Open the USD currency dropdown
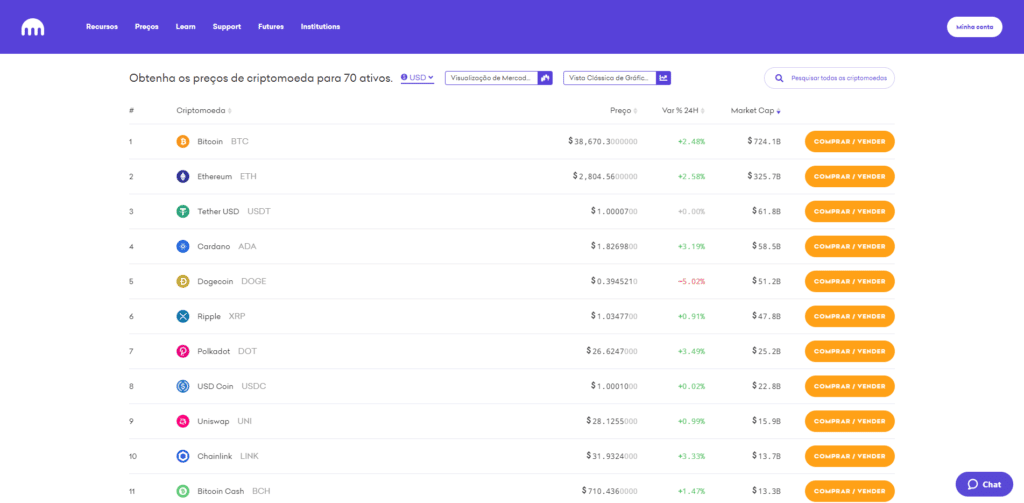 pyautogui.click(x=417, y=78)
